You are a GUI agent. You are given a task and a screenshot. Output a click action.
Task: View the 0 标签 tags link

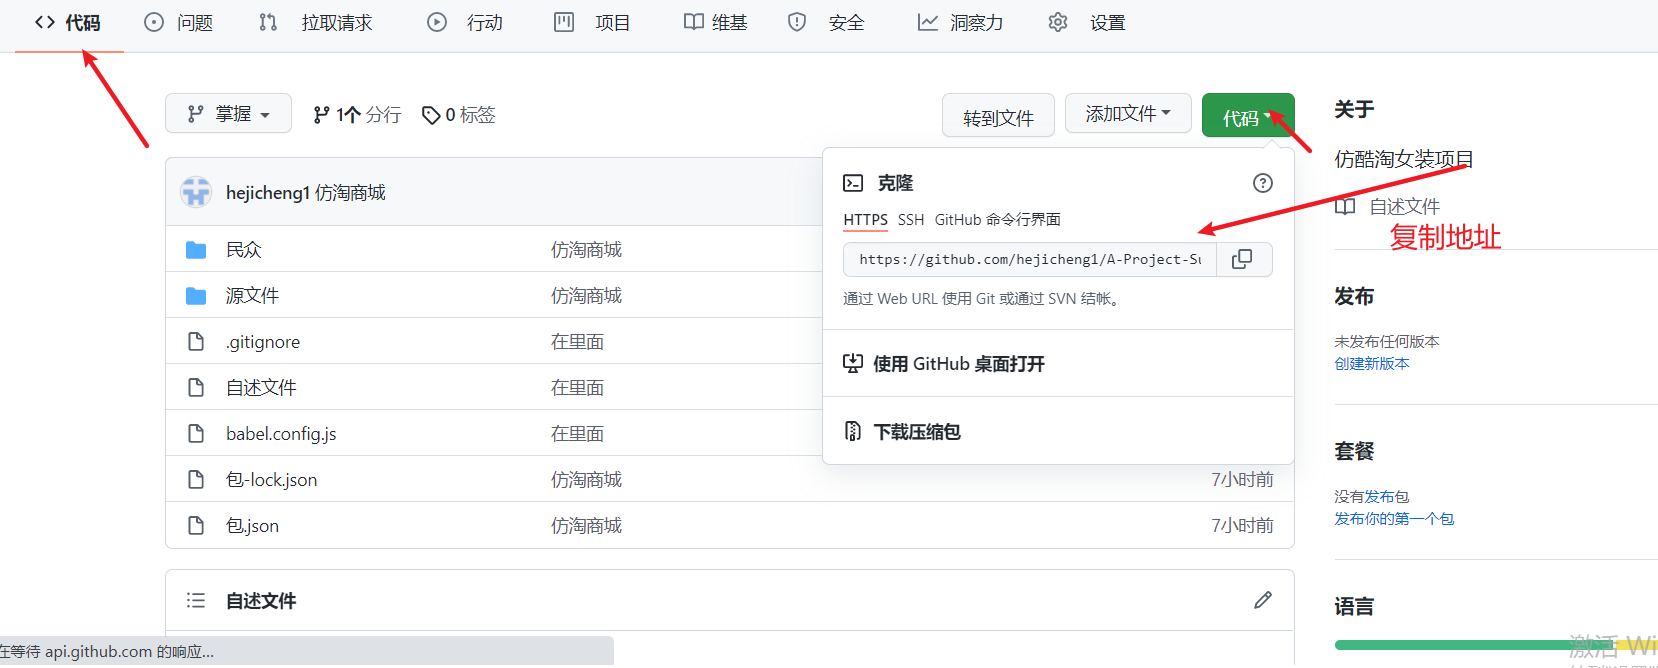point(459,115)
